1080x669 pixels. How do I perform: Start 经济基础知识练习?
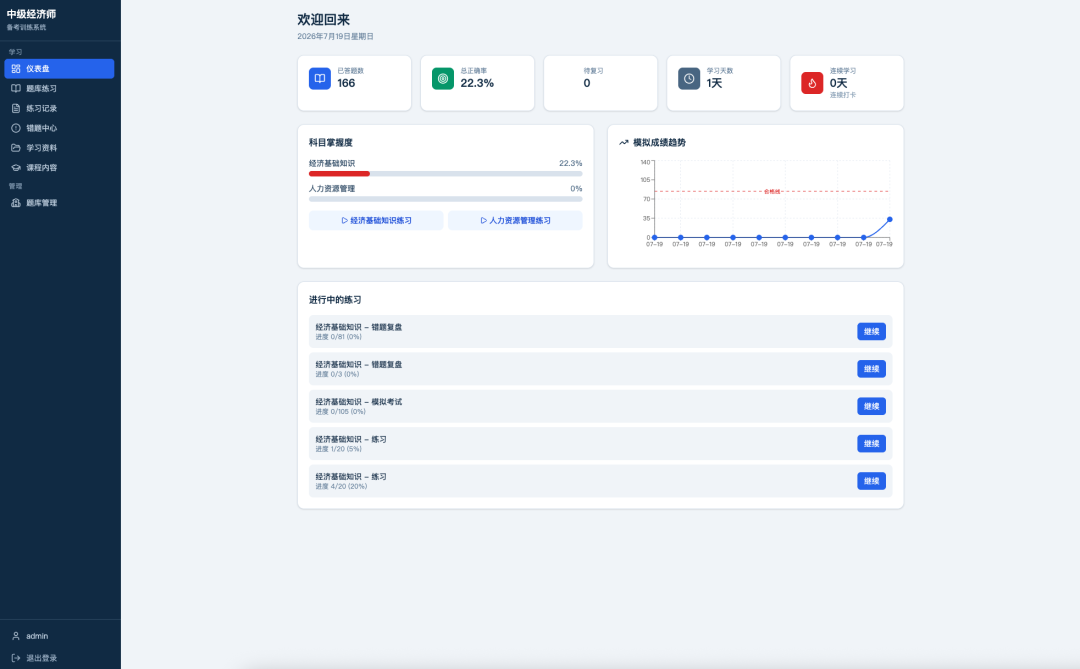[x=376, y=220]
